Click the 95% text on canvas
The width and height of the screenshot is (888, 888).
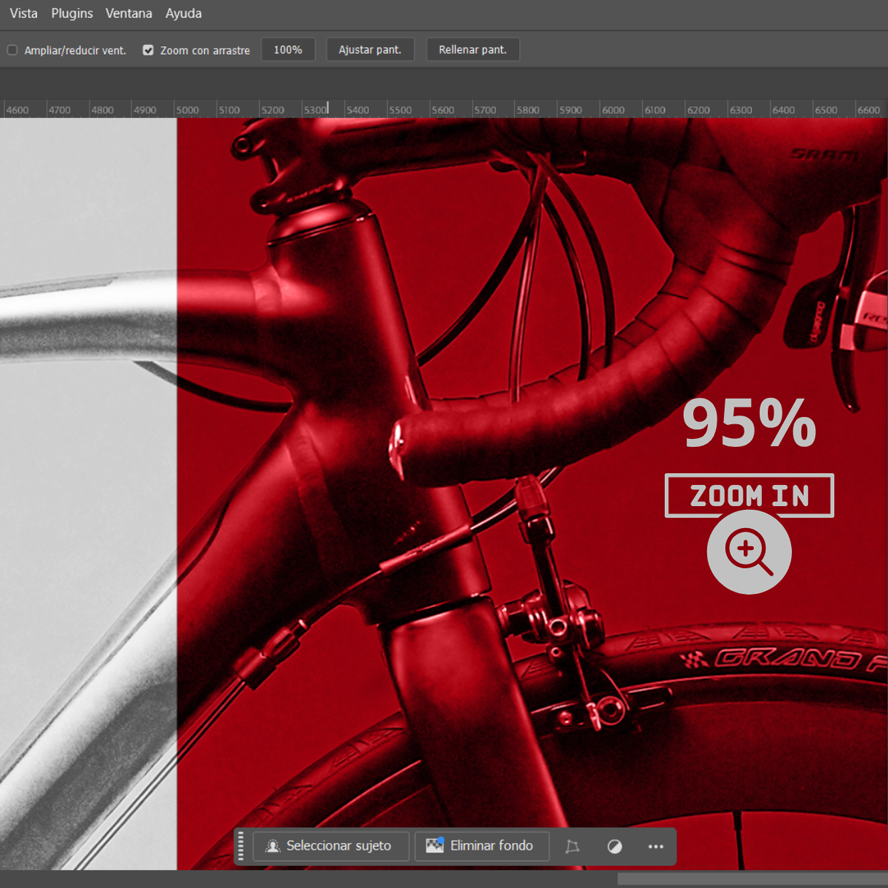coord(749,422)
